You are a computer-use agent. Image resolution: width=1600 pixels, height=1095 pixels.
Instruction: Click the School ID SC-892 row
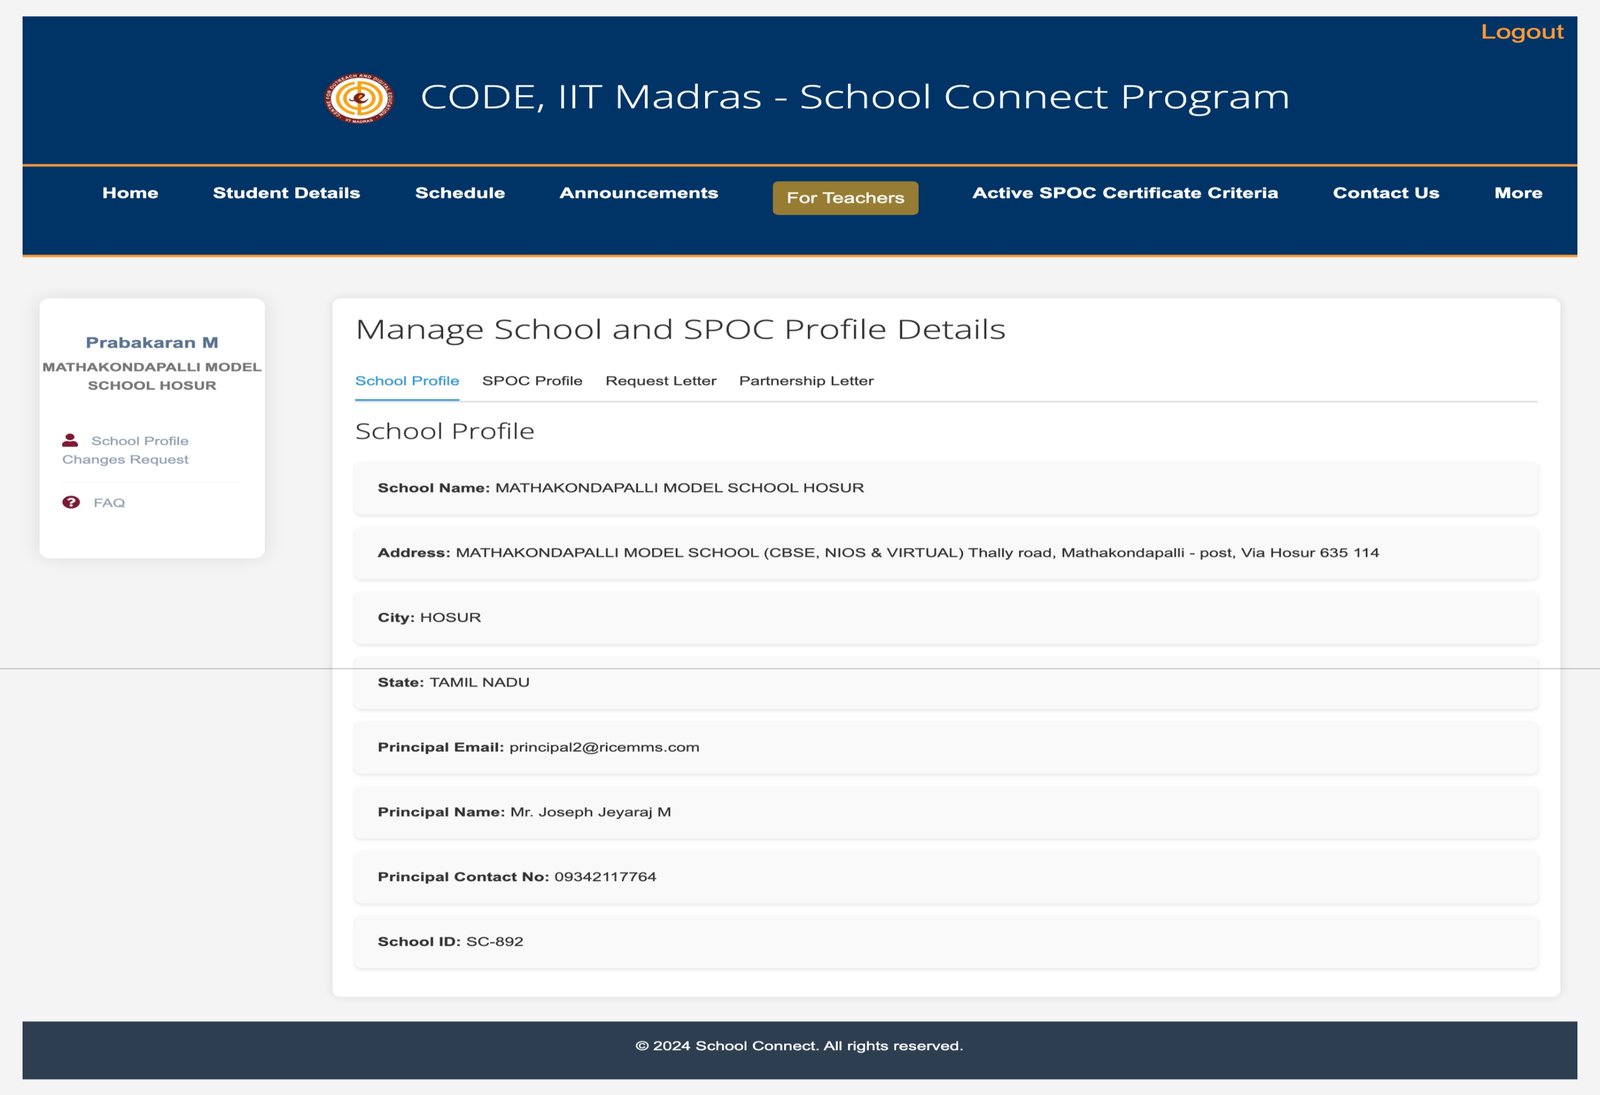pyautogui.click(x=945, y=942)
